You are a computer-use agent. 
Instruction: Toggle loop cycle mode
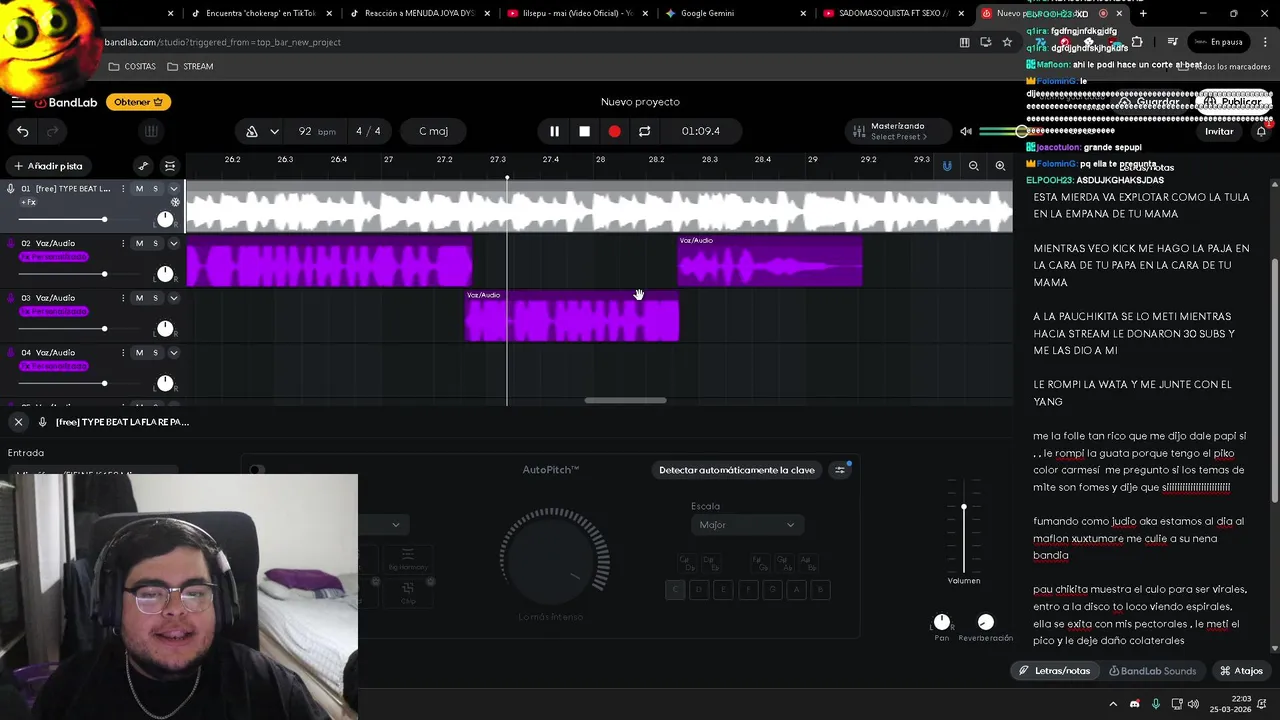tap(645, 131)
